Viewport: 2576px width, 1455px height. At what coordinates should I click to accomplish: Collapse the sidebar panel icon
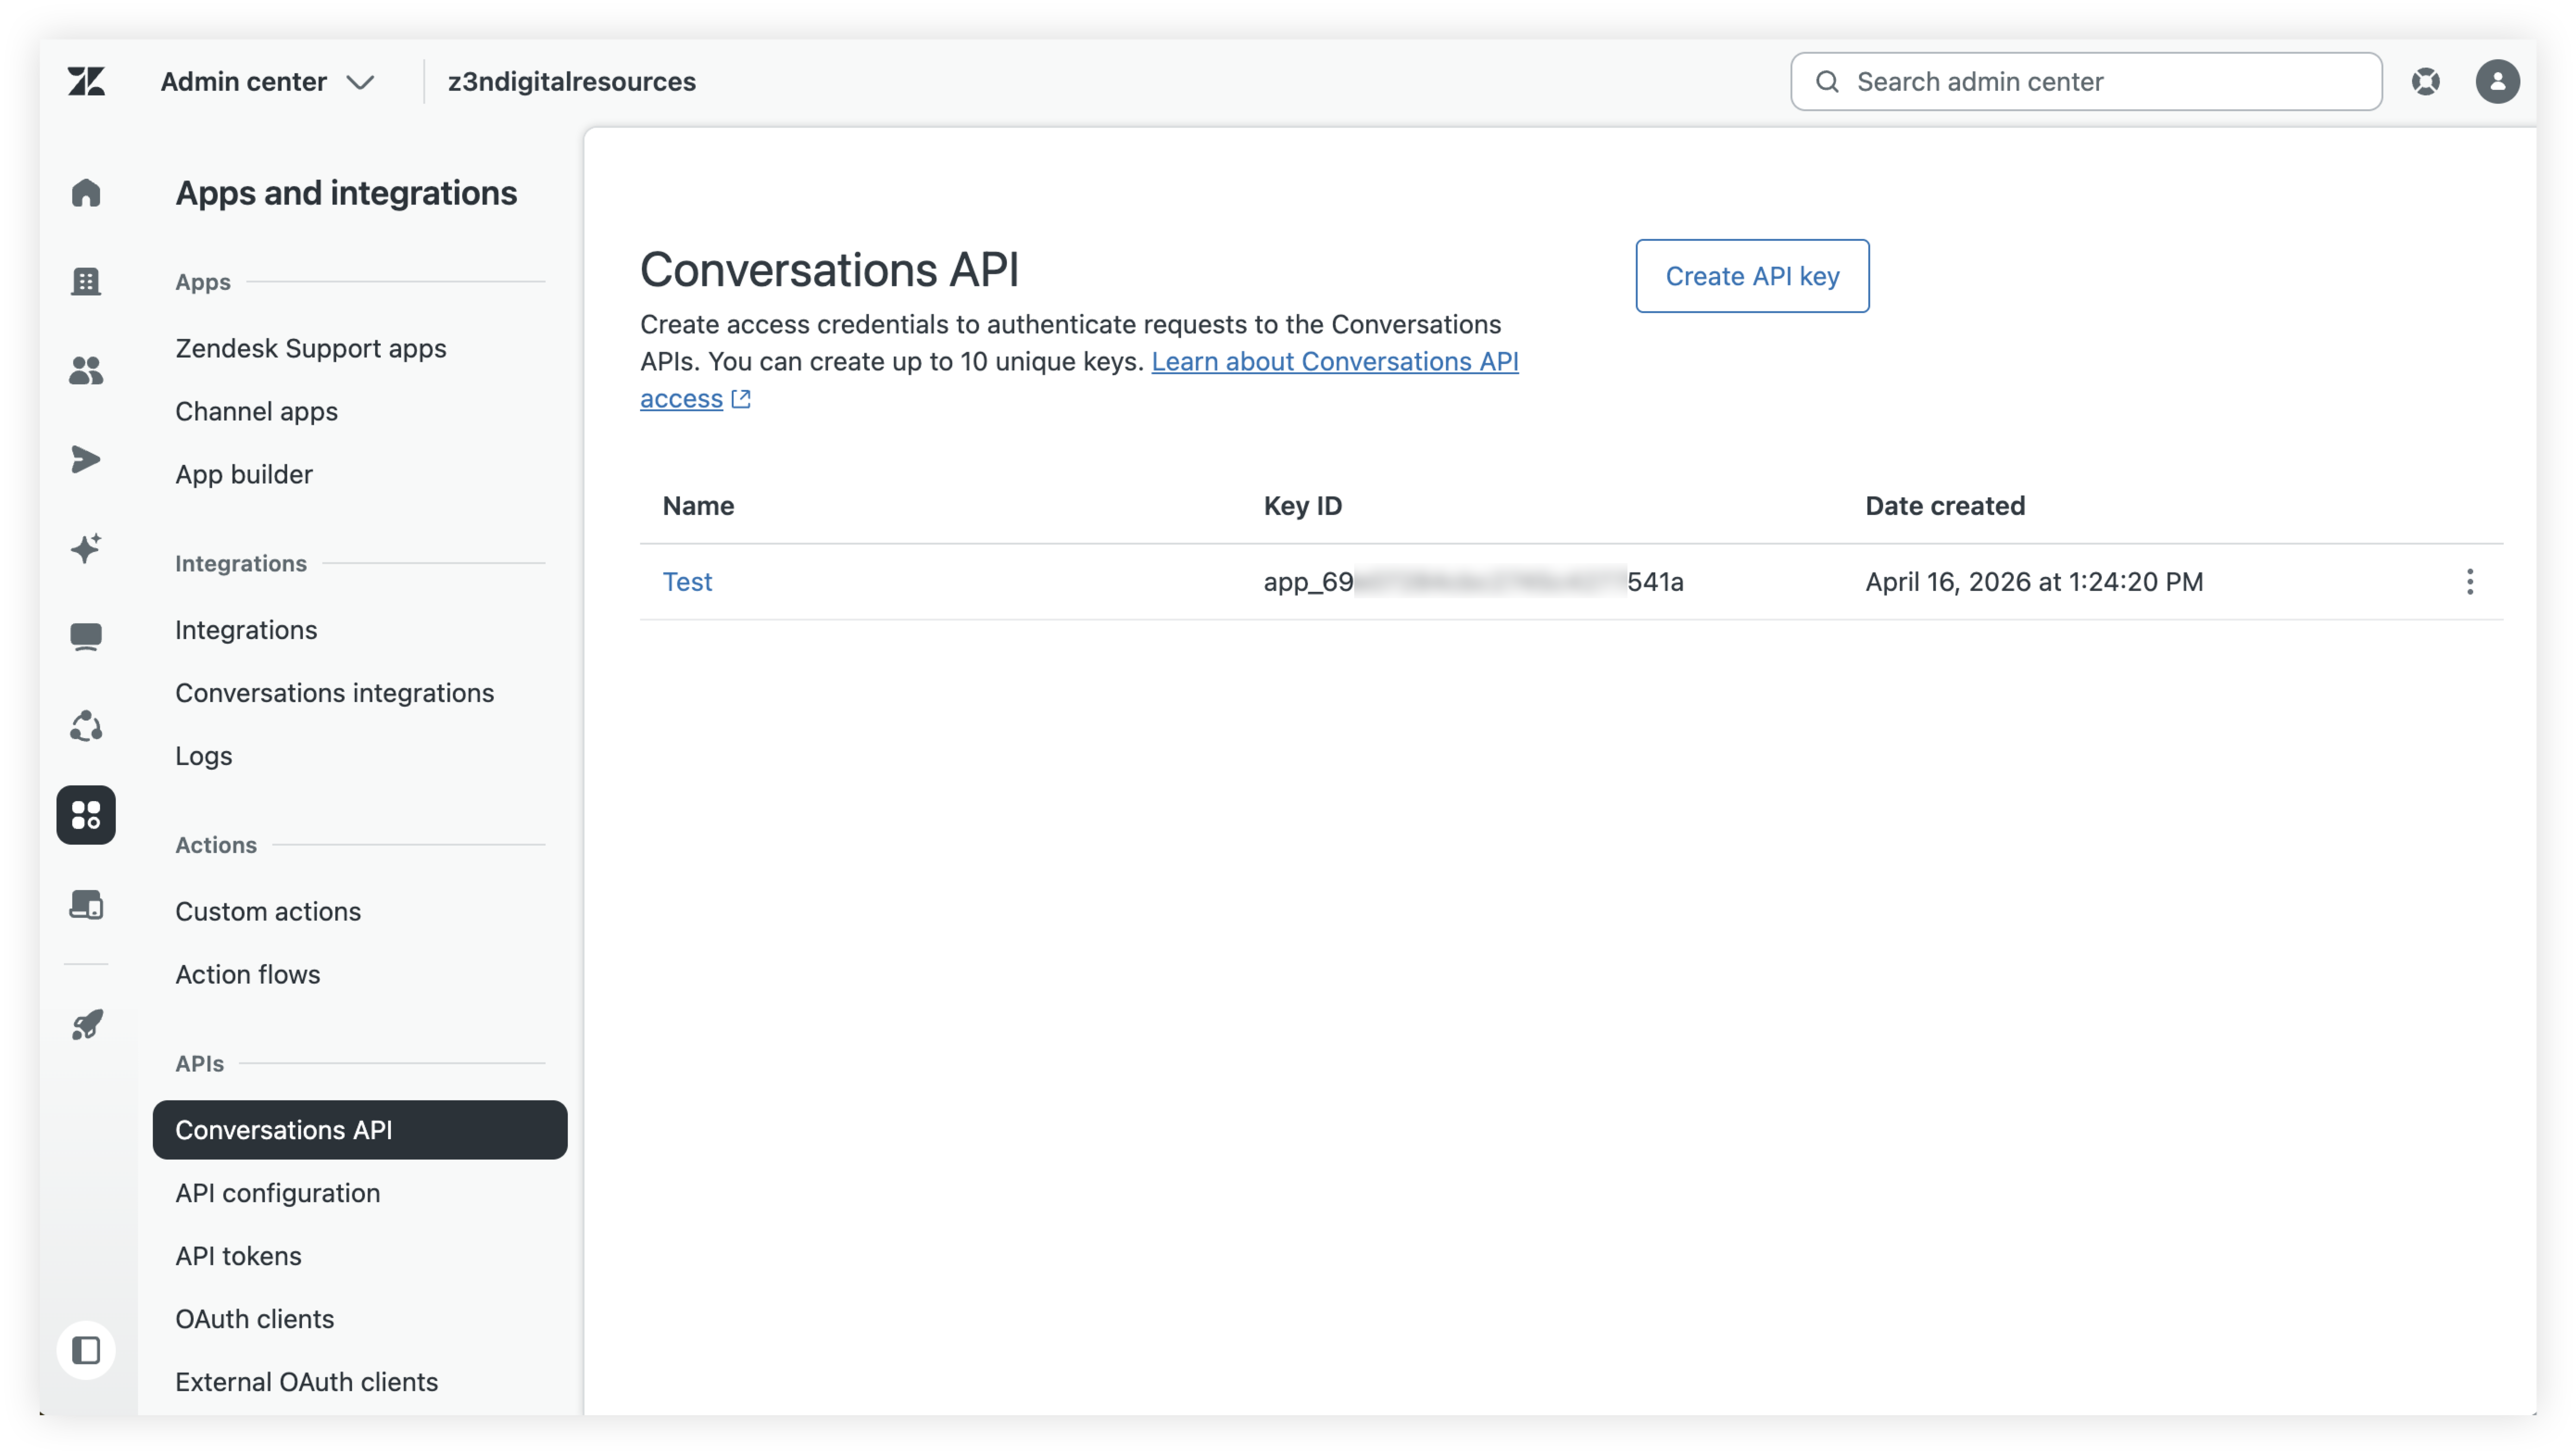click(86, 1350)
